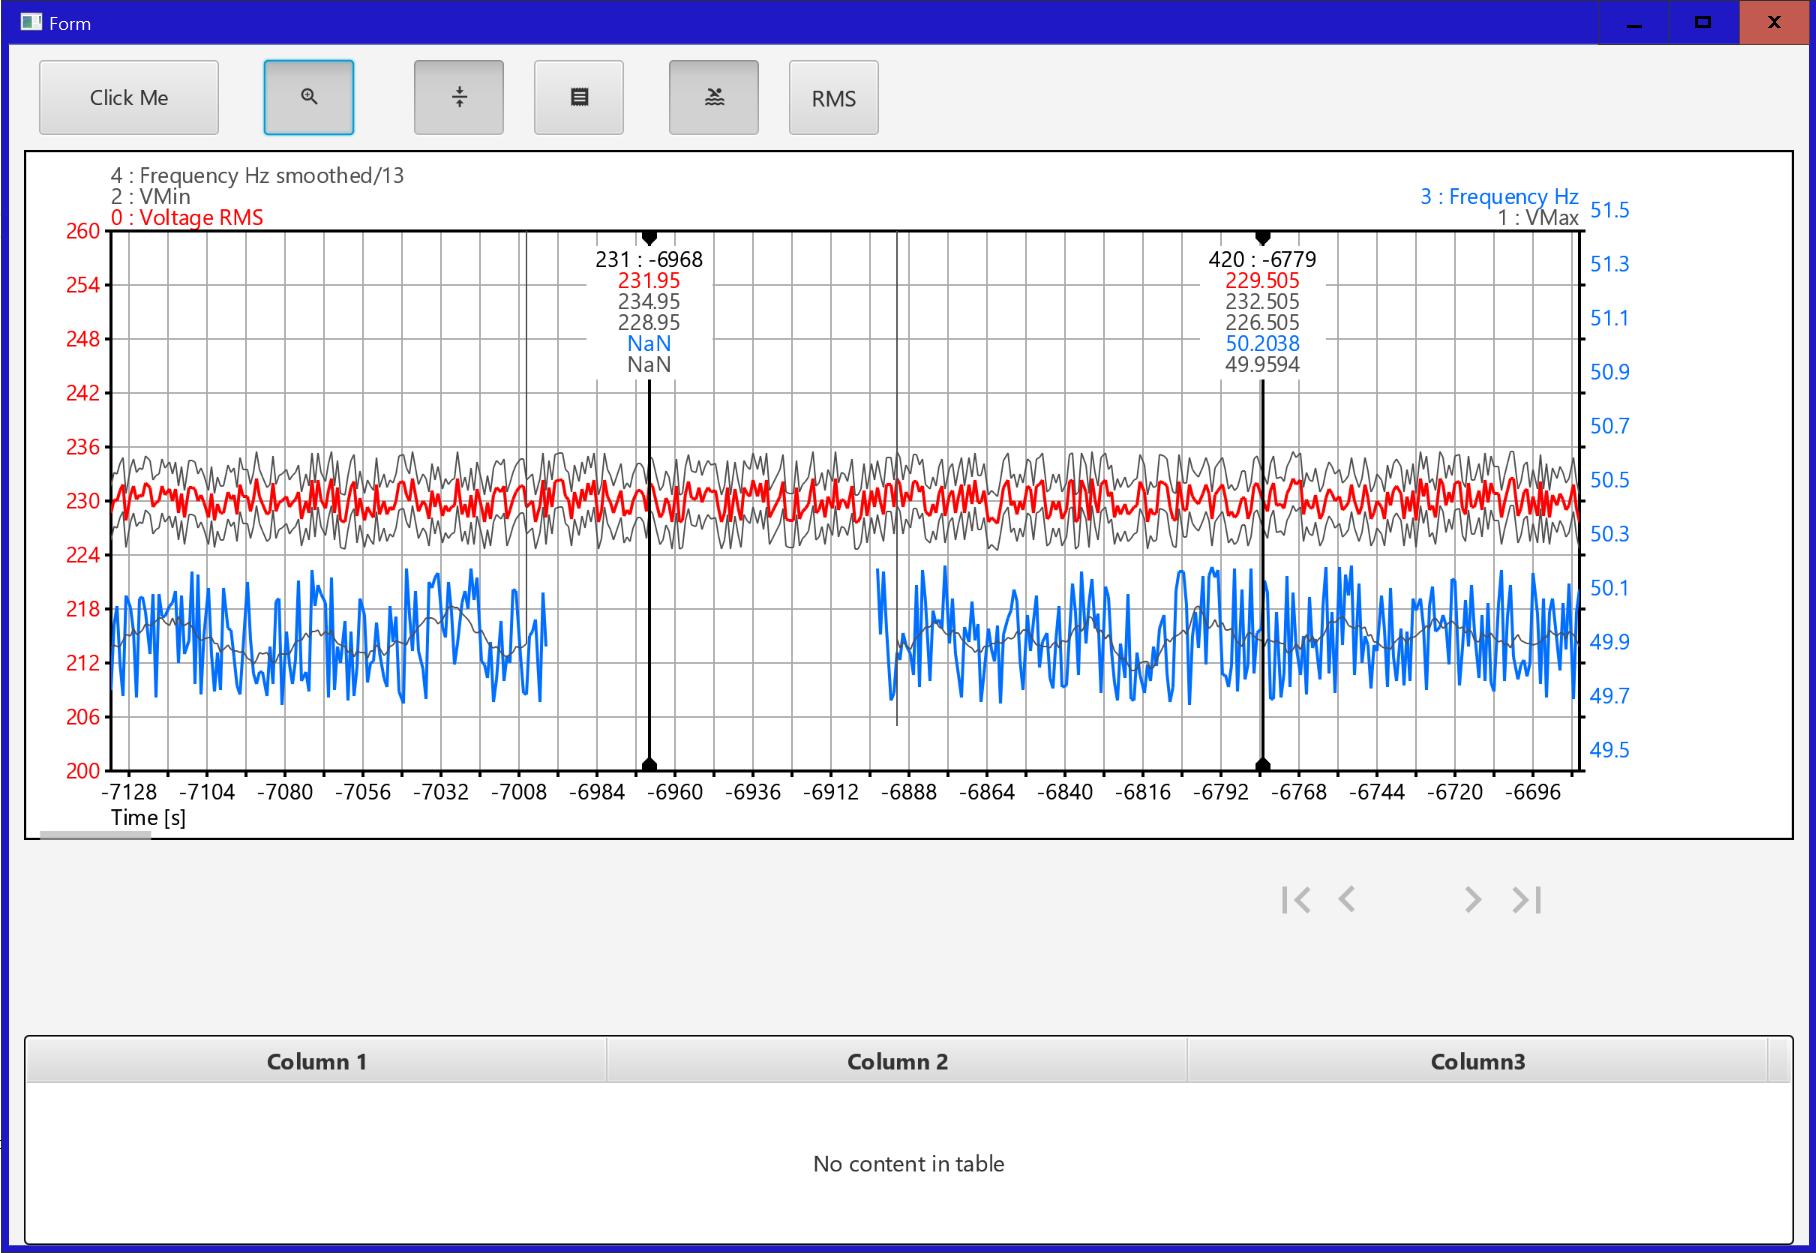Click the horizontal scrollbar below the chart
Screen dimensions: 1816x1253
point(95,833)
